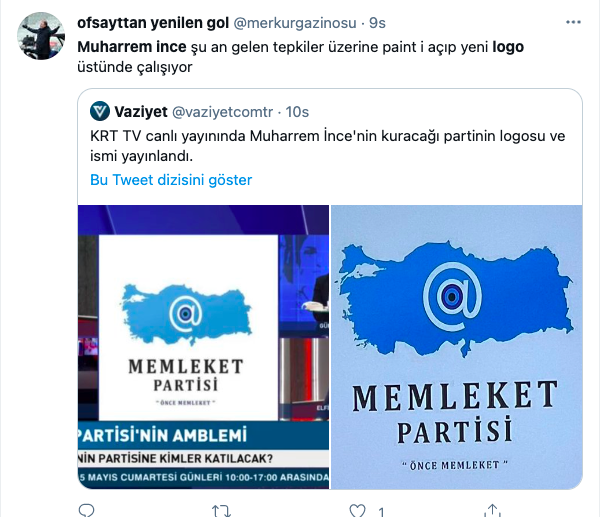Screen dimensions: 606x517
Task: Click bold word 'logo' in tweet
Action: 508,47
